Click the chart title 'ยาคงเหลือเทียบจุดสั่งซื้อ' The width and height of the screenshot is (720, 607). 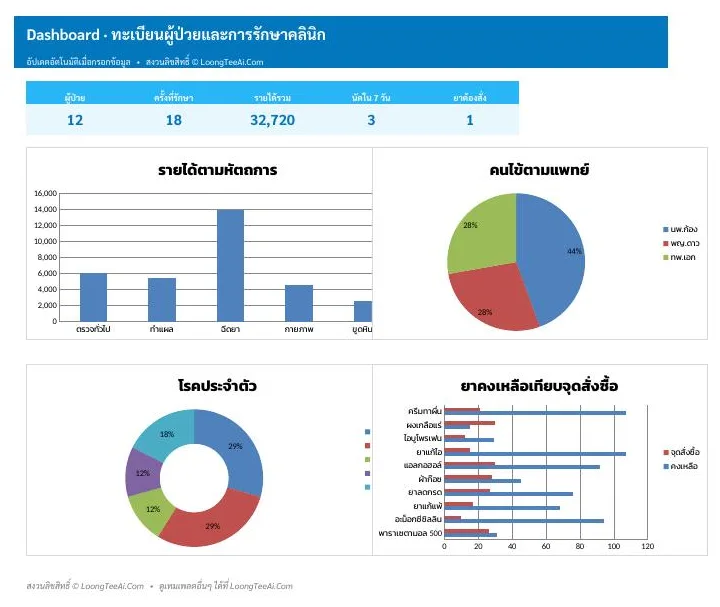coord(540,386)
